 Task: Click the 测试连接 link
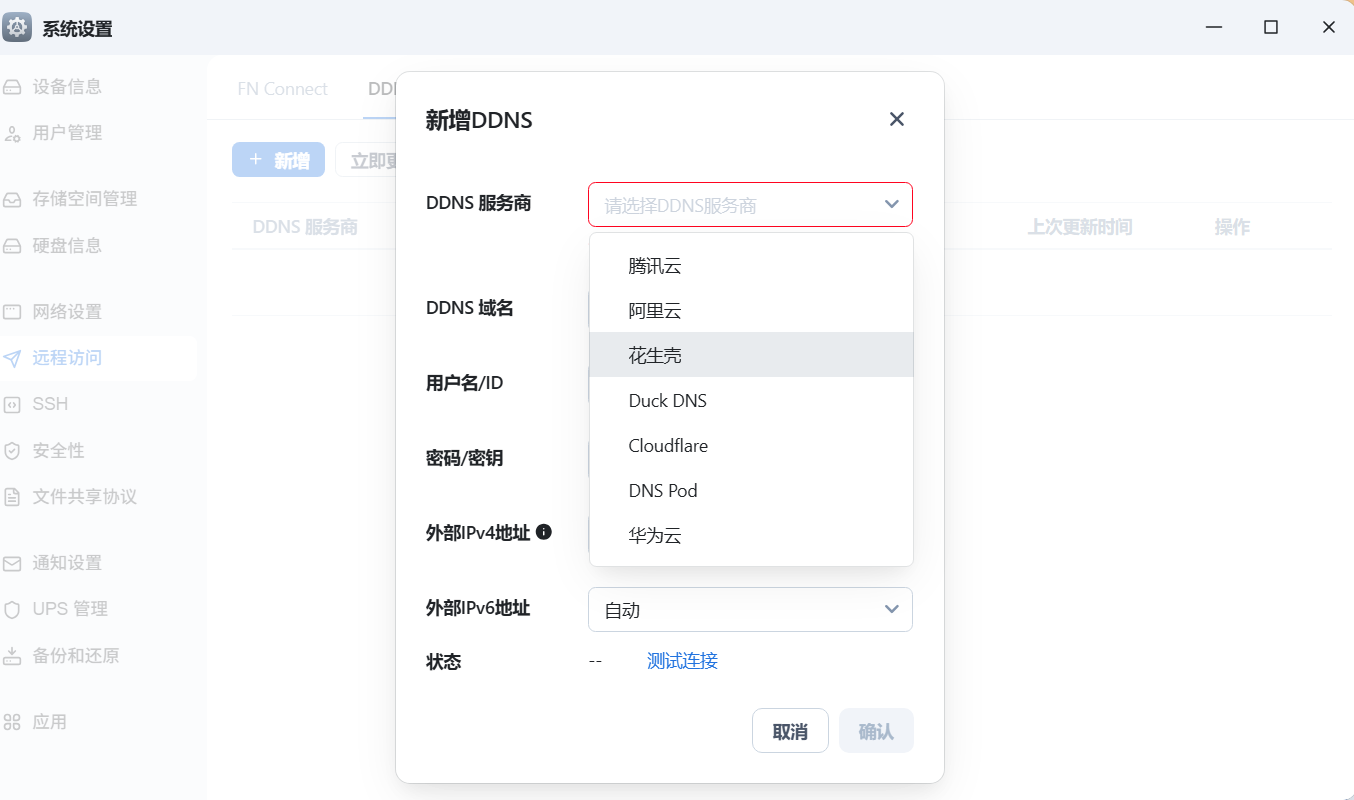(x=682, y=660)
